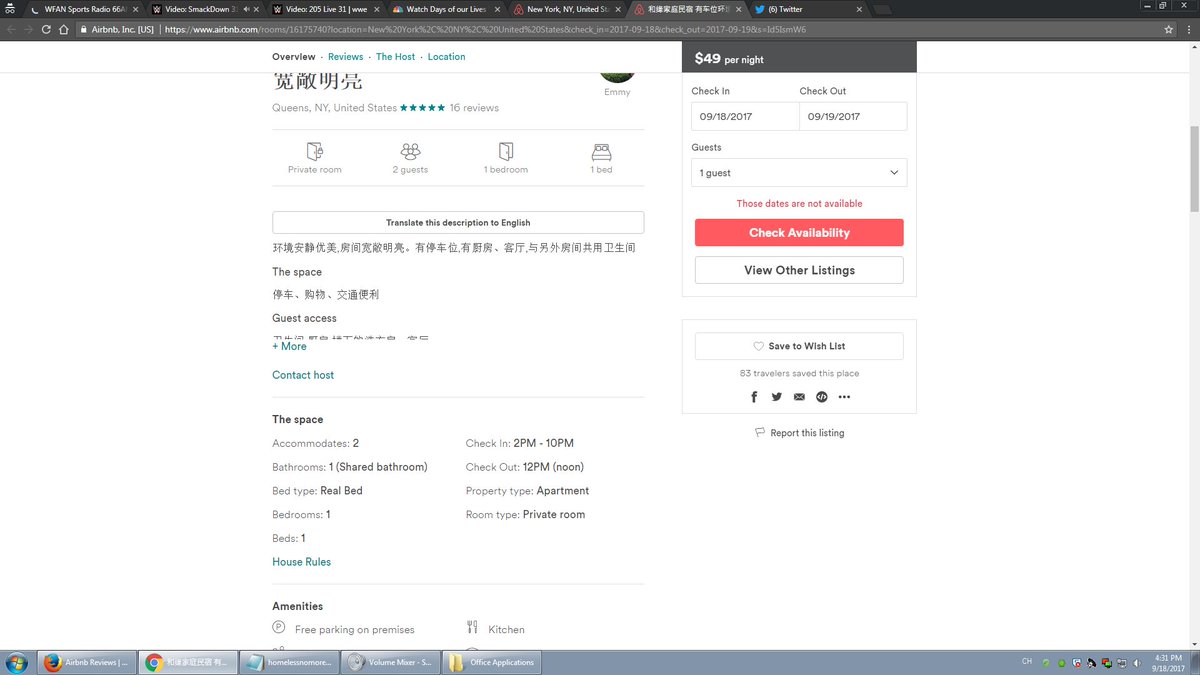Expand the Guests dropdown

[x=799, y=172]
